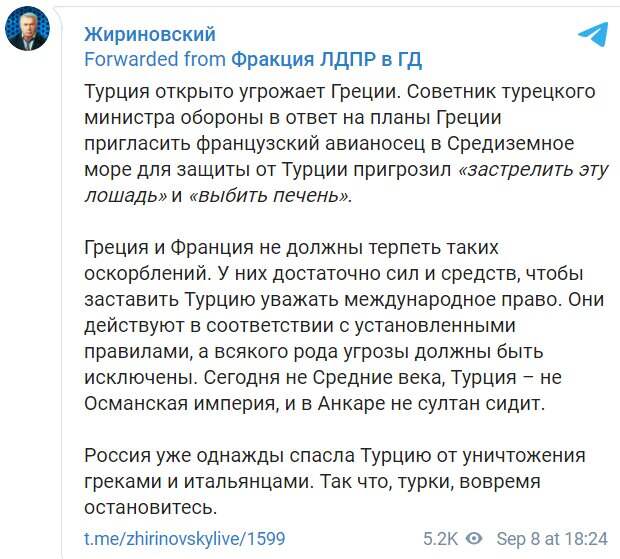Click the 'Forwarded from' label
The width and height of the screenshot is (620, 559).
pos(154,60)
